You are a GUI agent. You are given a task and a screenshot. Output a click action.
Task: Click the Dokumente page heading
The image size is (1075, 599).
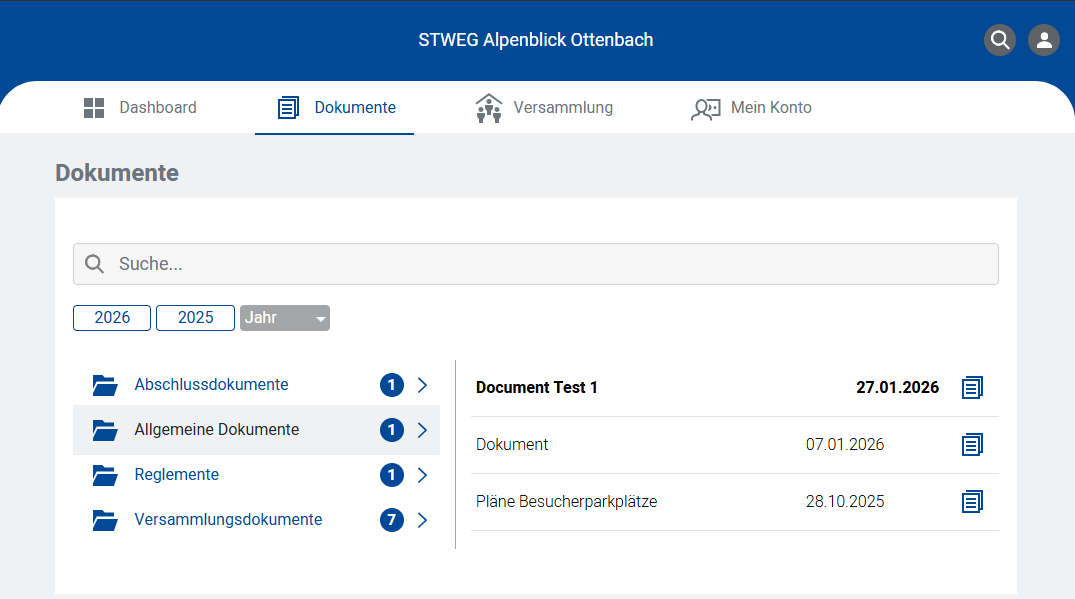pyautogui.click(x=117, y=173)
